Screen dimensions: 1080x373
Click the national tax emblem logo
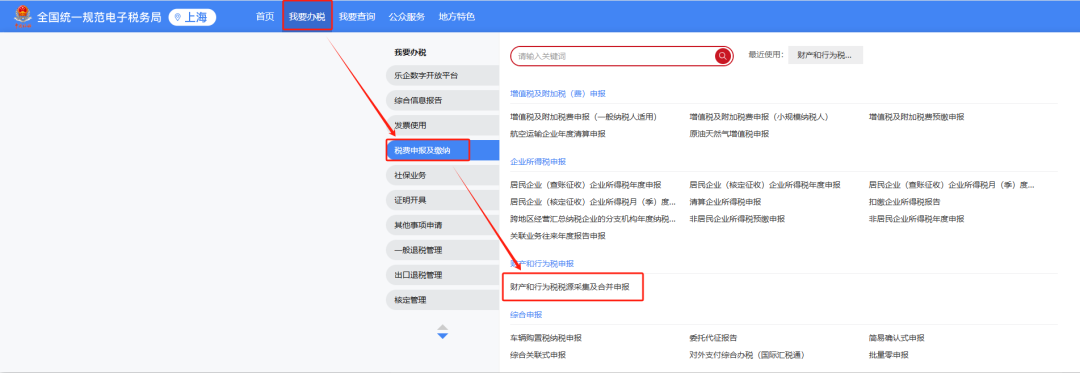(23, 16)
